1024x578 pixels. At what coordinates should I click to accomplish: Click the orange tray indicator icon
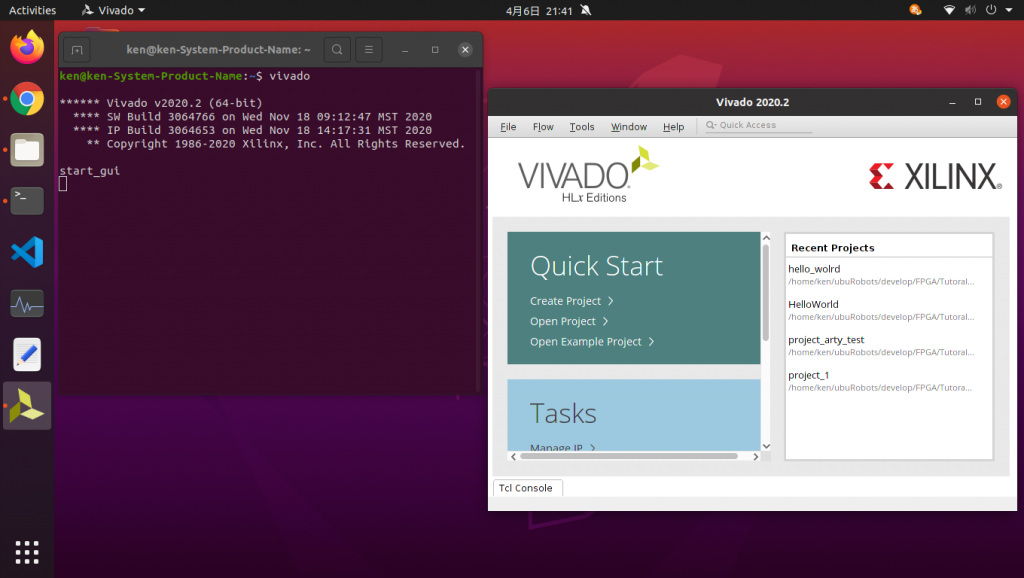tap(916, 10)
